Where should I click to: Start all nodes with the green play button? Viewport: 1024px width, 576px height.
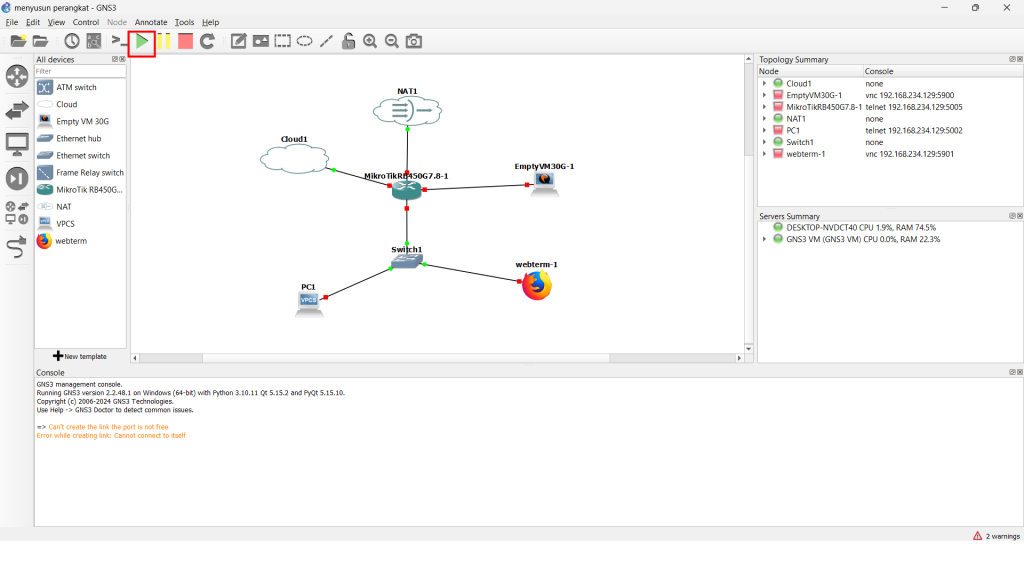coord(142,41)
